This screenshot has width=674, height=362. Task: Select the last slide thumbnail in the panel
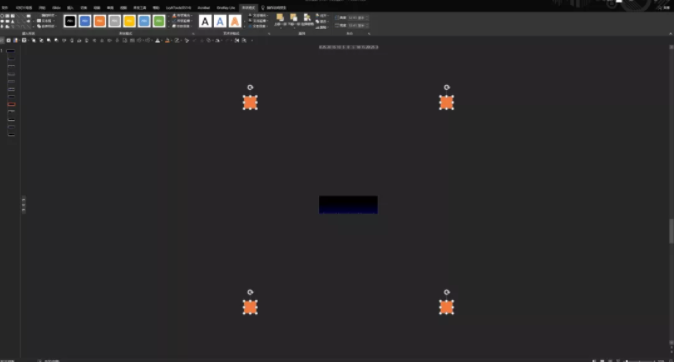(x=11, y=135)
